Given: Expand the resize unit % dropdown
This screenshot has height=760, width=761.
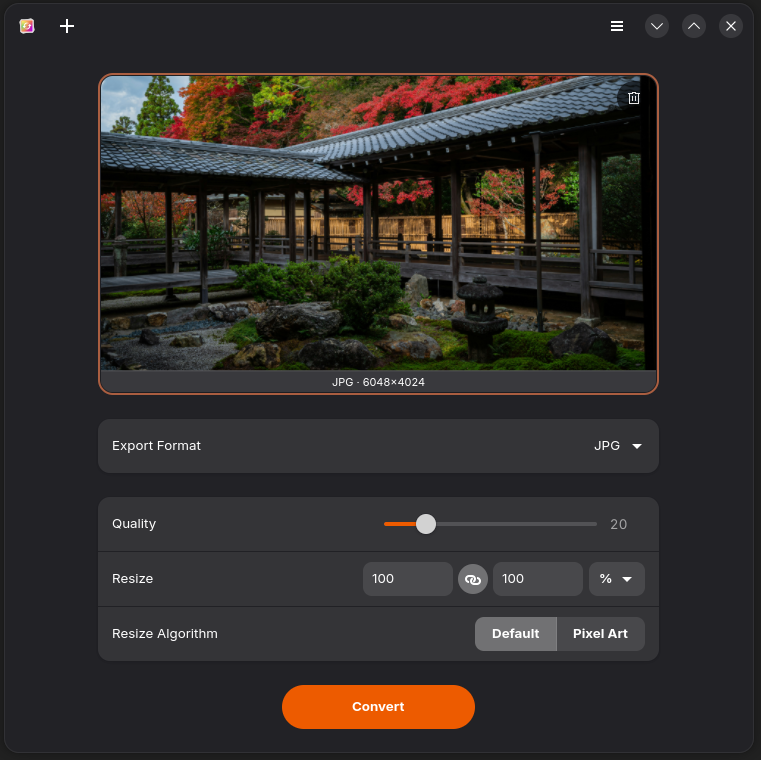Looking at the screenshot, I should 616,579.
